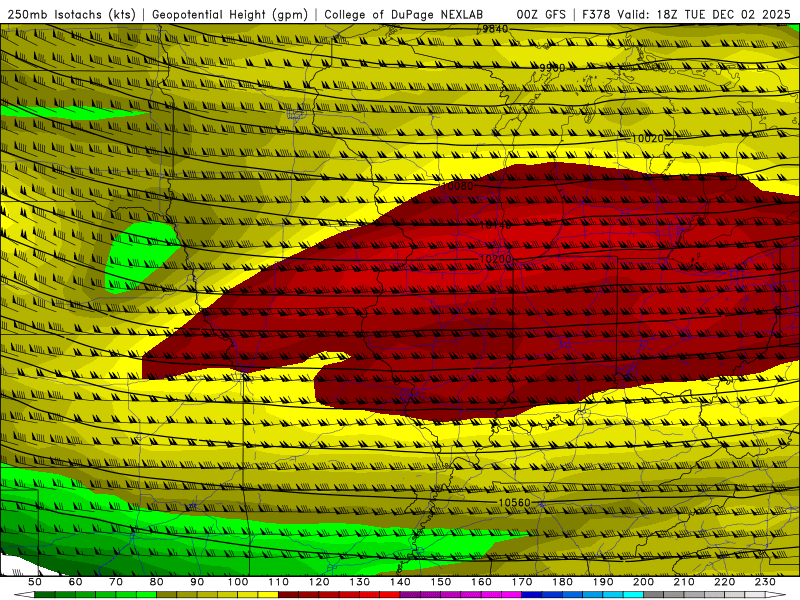Click the 180 value on the color scale
This screenshot has width=800, height=600.
pos(562,582)
